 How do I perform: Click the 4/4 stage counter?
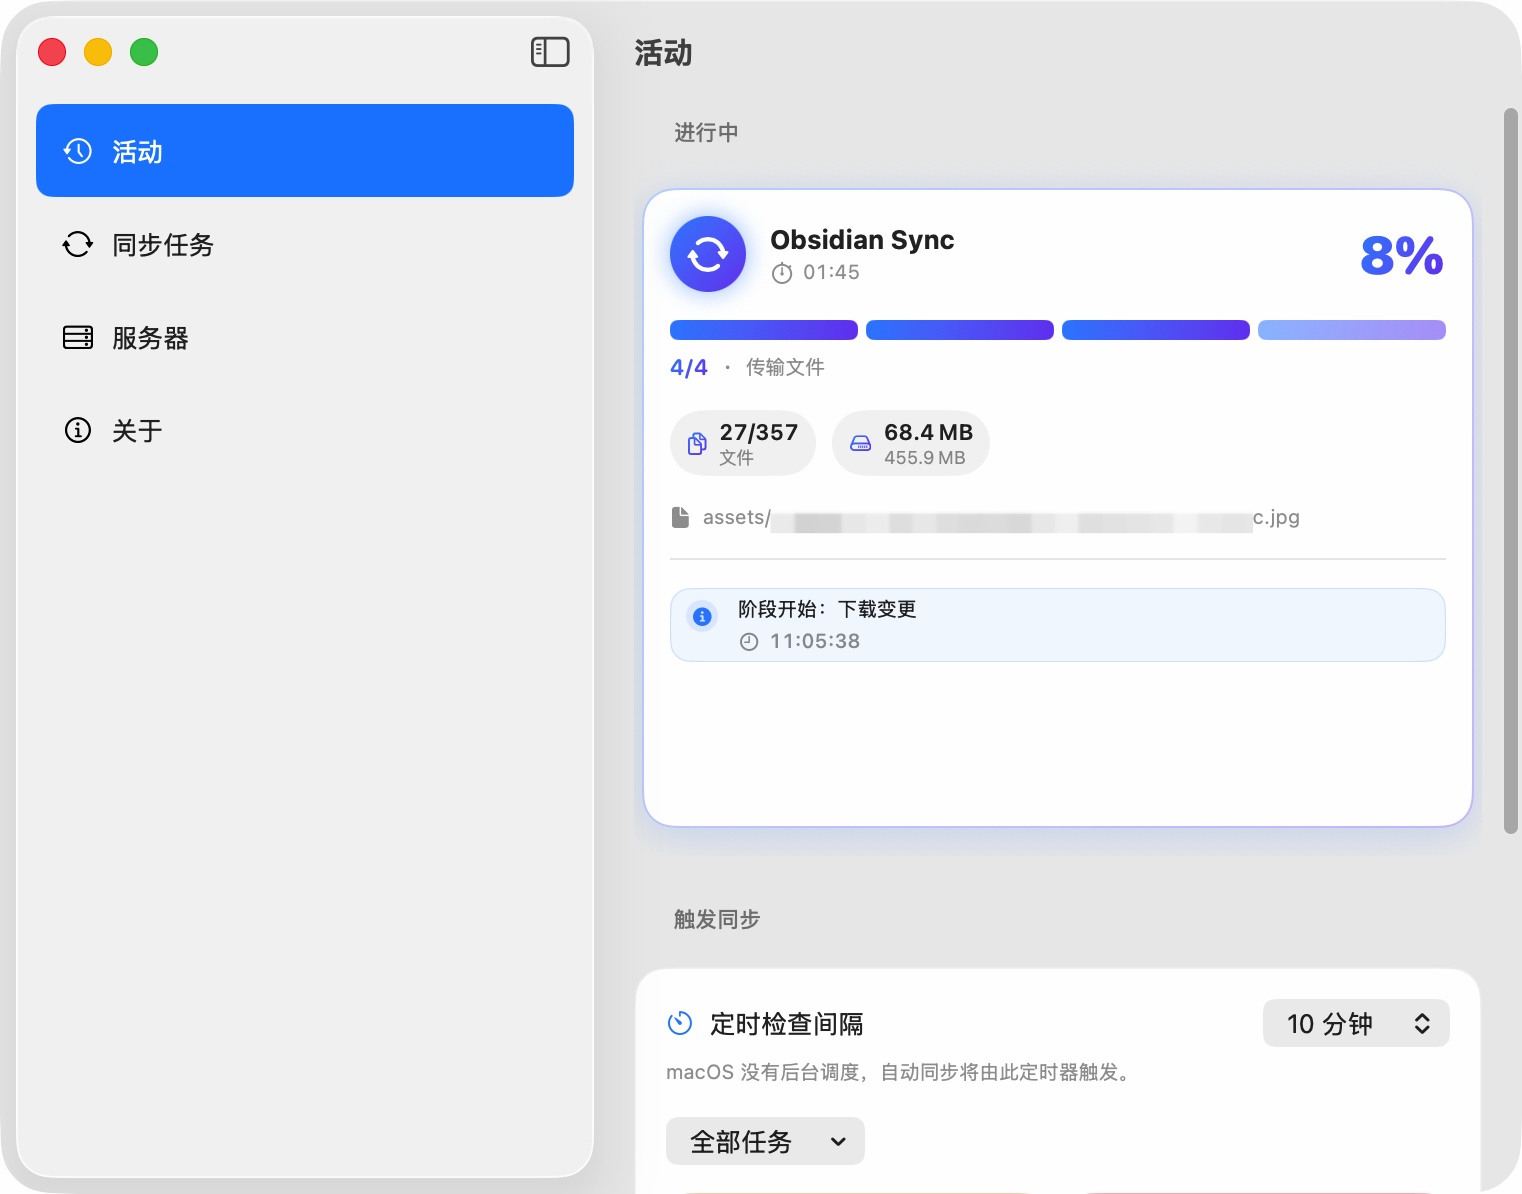689,368
